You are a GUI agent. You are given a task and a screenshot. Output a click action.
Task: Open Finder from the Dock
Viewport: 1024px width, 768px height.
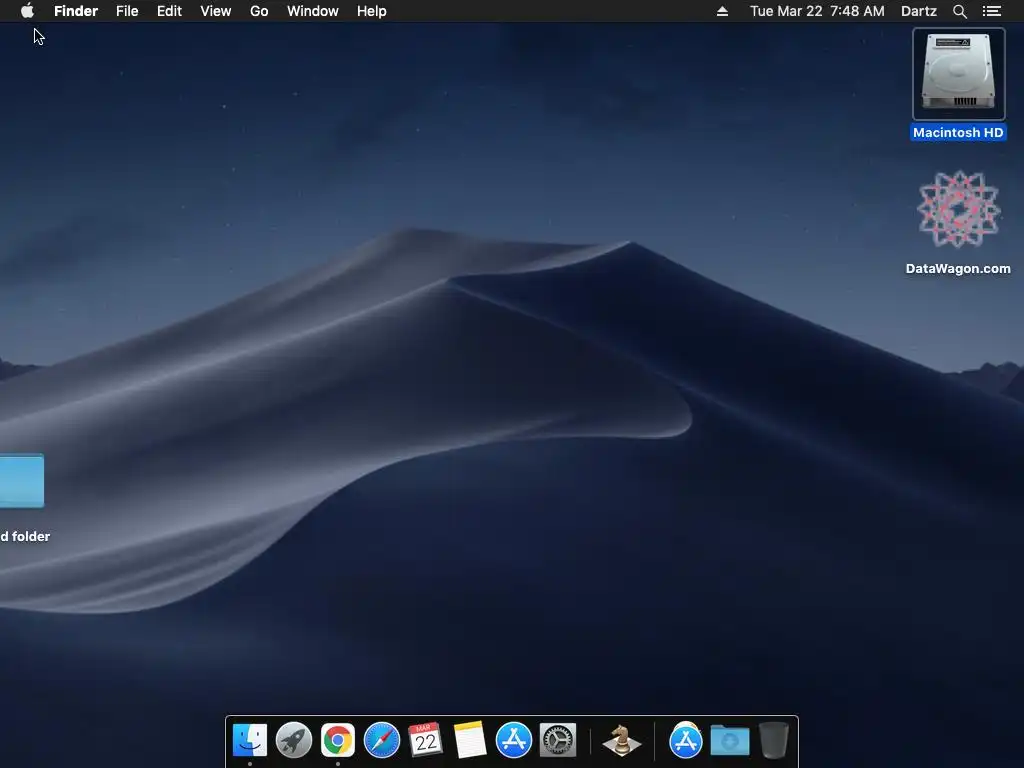(x=250, y=741)
